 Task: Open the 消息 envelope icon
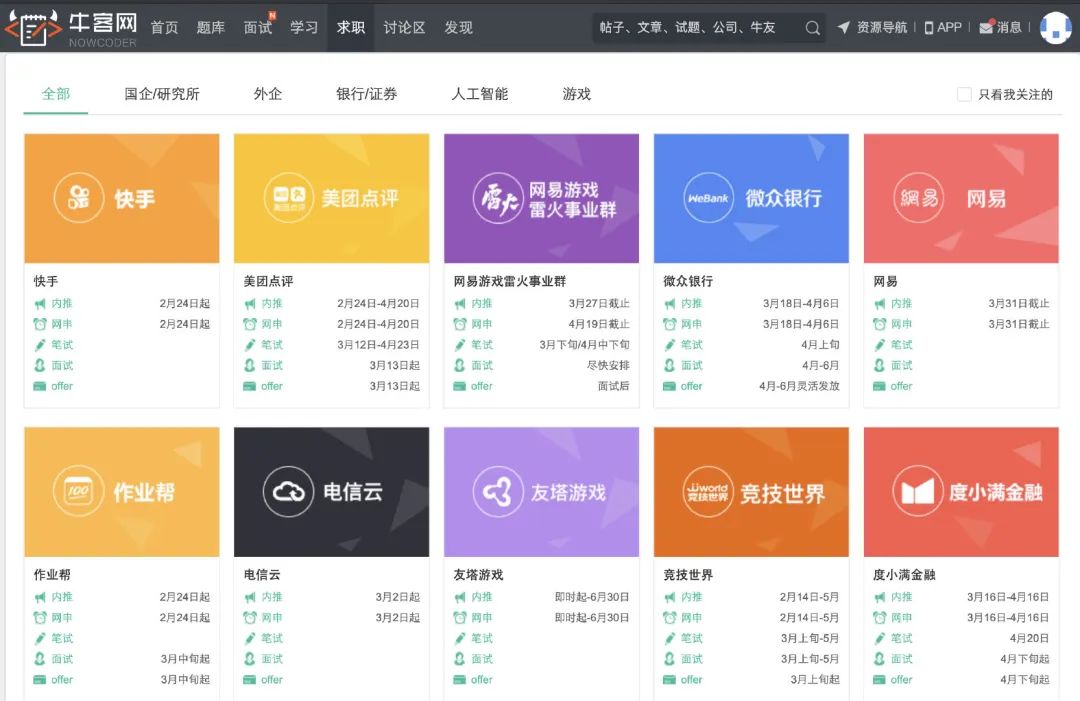(x=987, y=27)
